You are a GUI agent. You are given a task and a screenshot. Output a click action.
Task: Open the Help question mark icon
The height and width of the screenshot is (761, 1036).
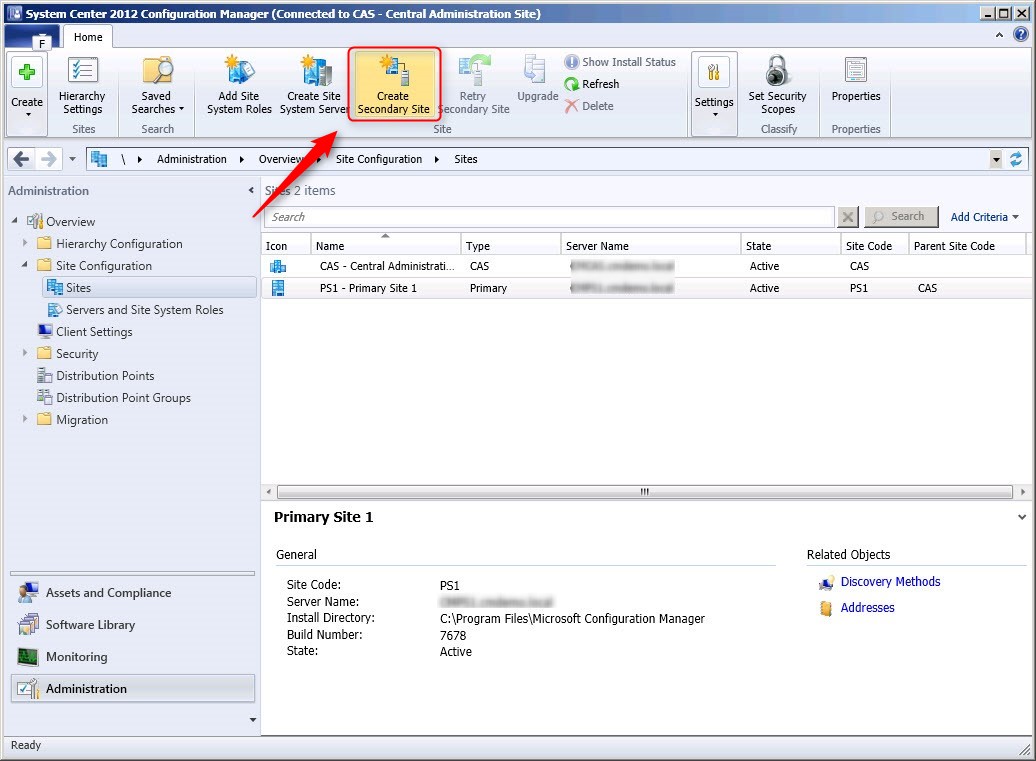(x=1020, y=34)
